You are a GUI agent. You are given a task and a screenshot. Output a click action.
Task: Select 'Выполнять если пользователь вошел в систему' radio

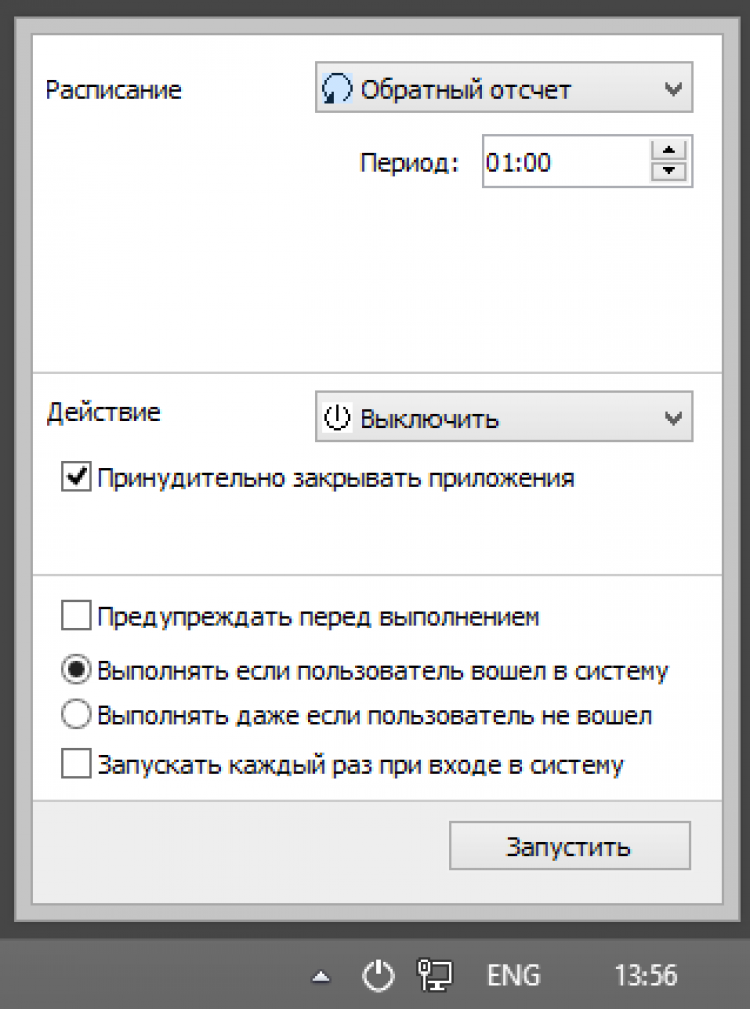pyautogui.click(x=76, y=669)
